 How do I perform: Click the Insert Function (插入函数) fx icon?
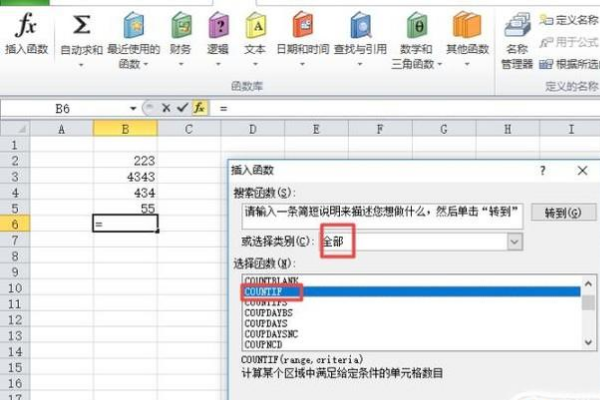pos(26,24)
